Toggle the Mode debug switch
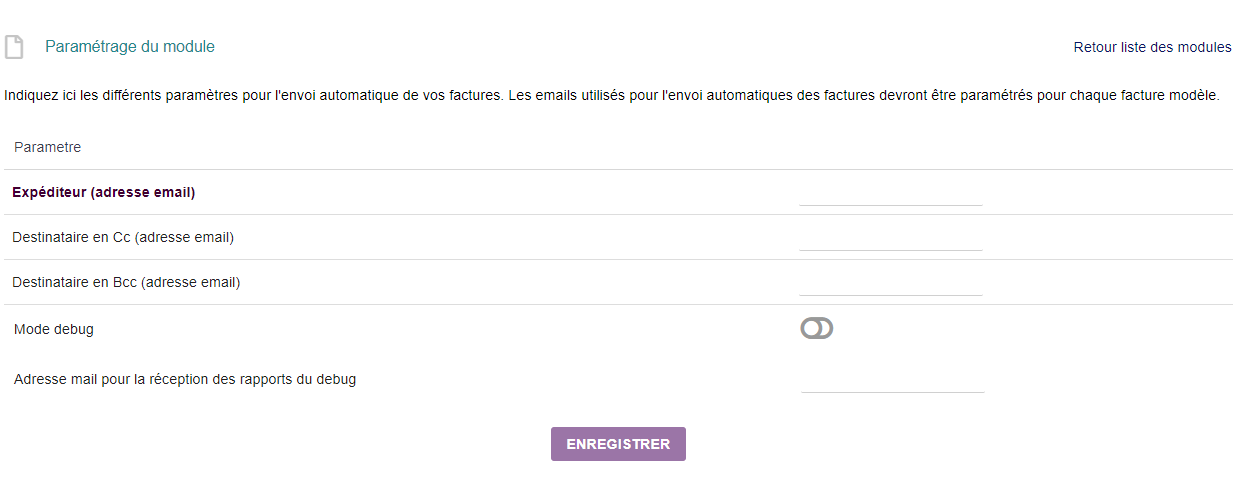 (x=817, y=328)
